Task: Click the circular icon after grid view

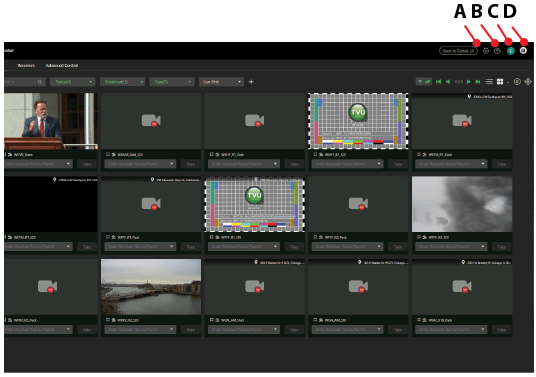Action: [517, 82]
